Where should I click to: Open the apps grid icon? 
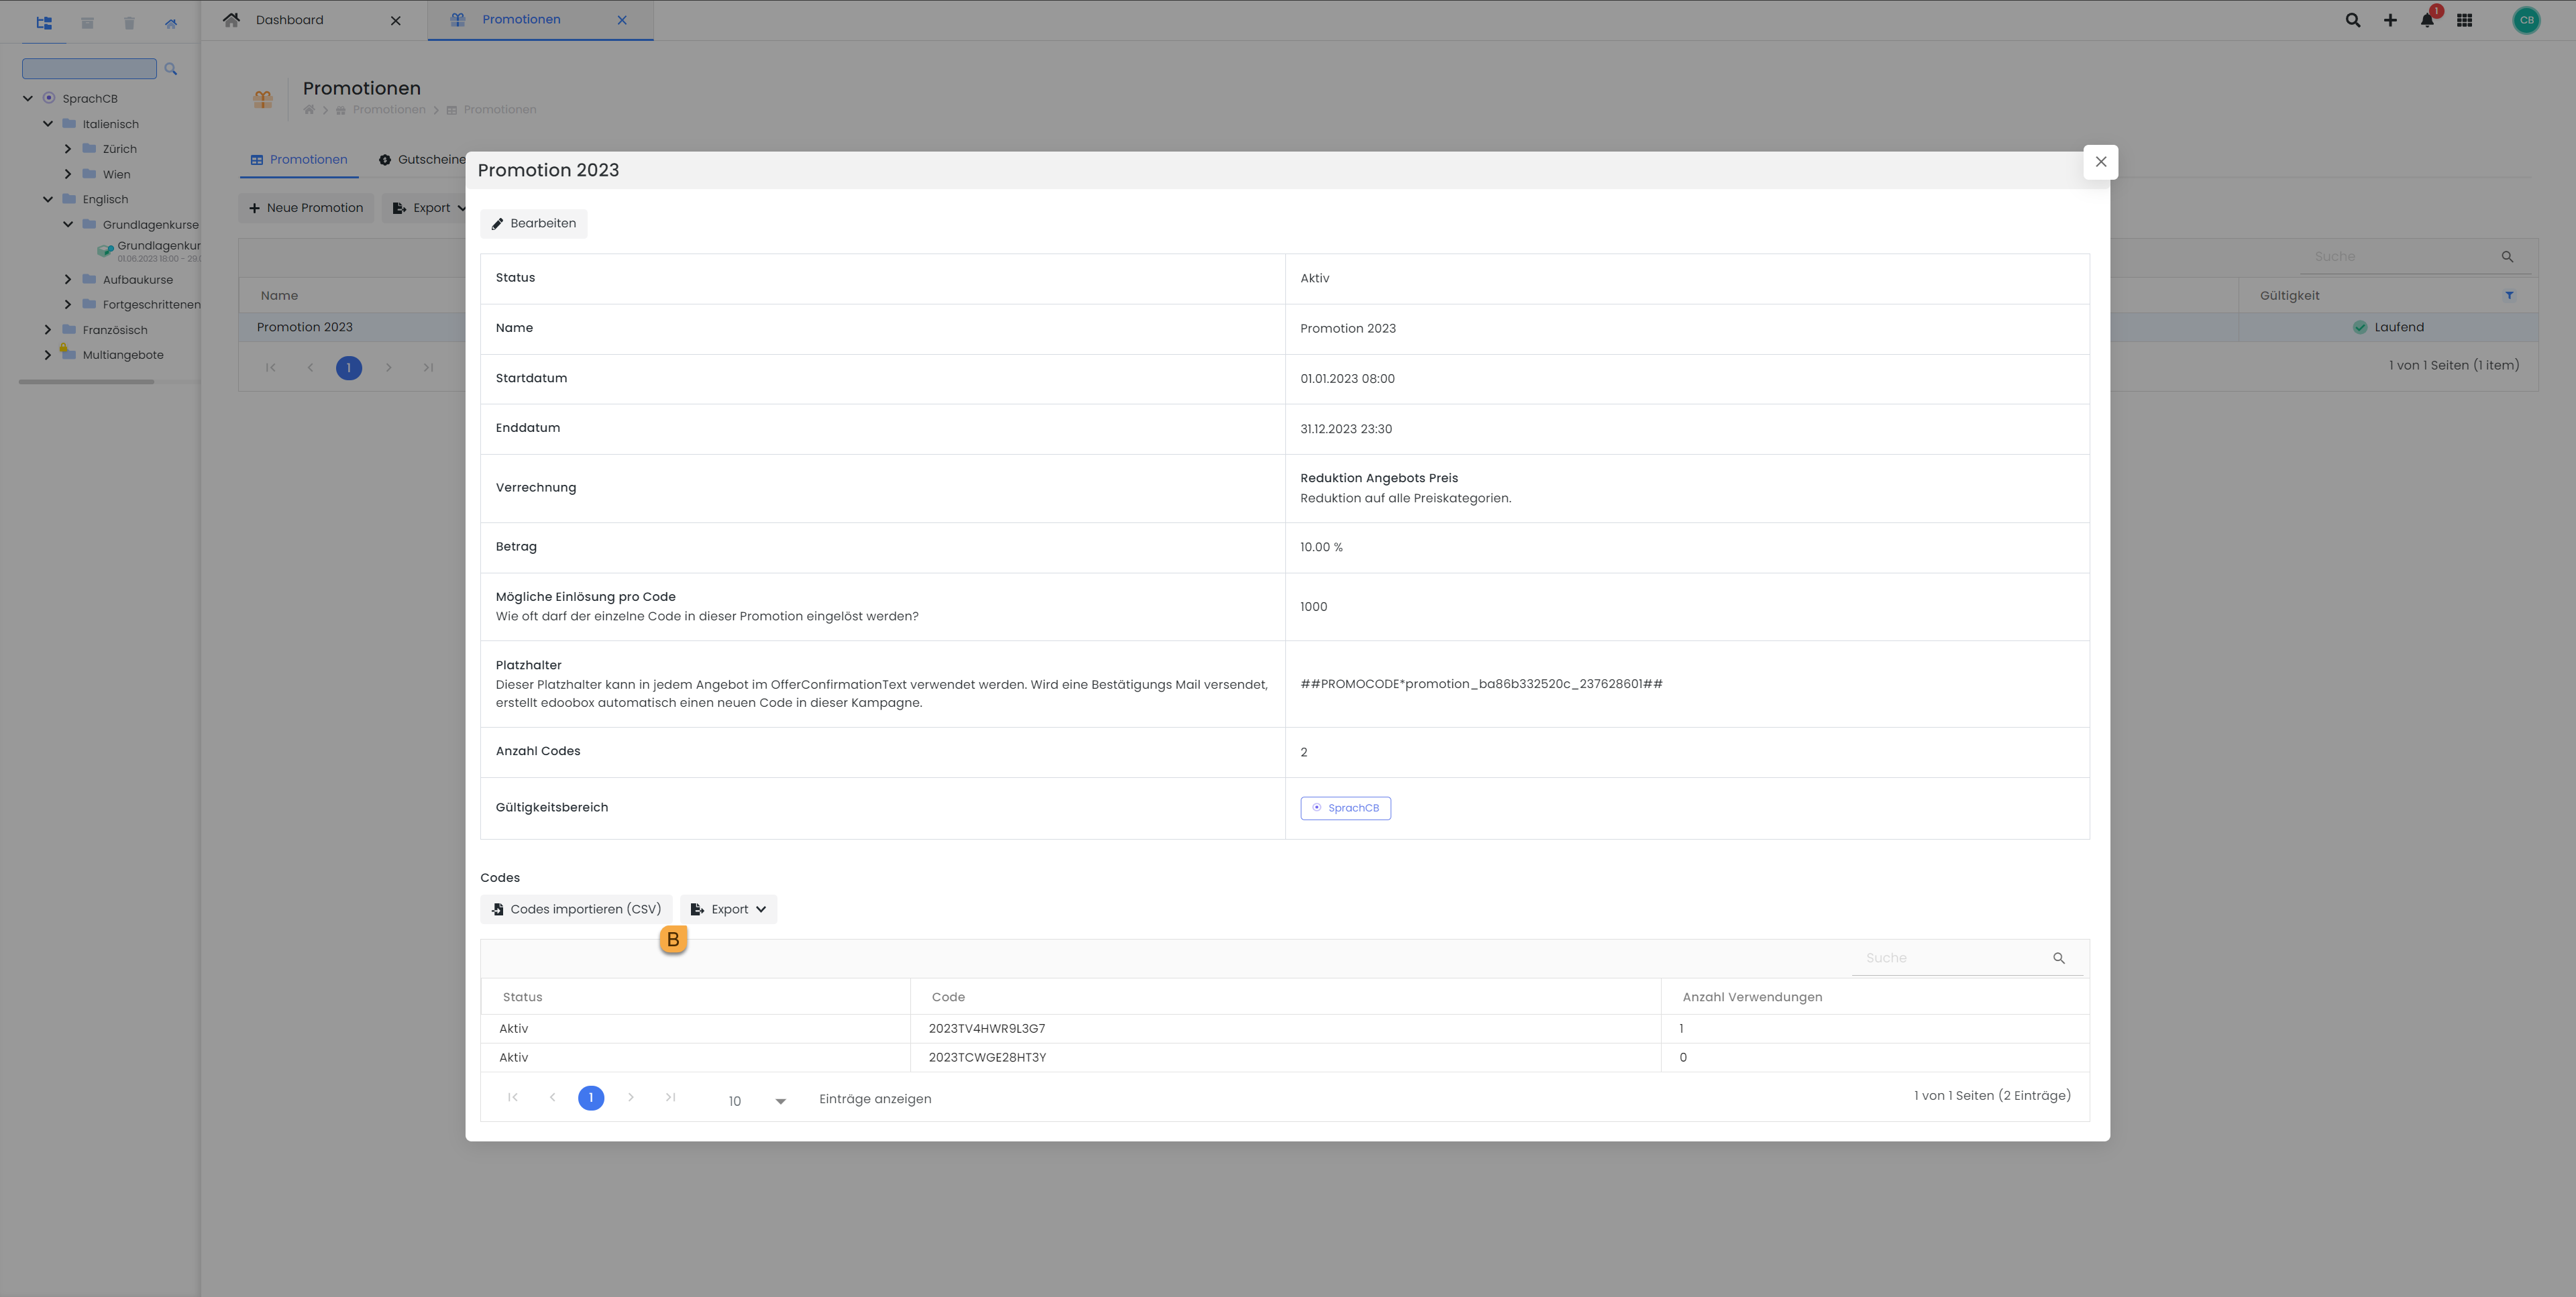(2464, 20)
